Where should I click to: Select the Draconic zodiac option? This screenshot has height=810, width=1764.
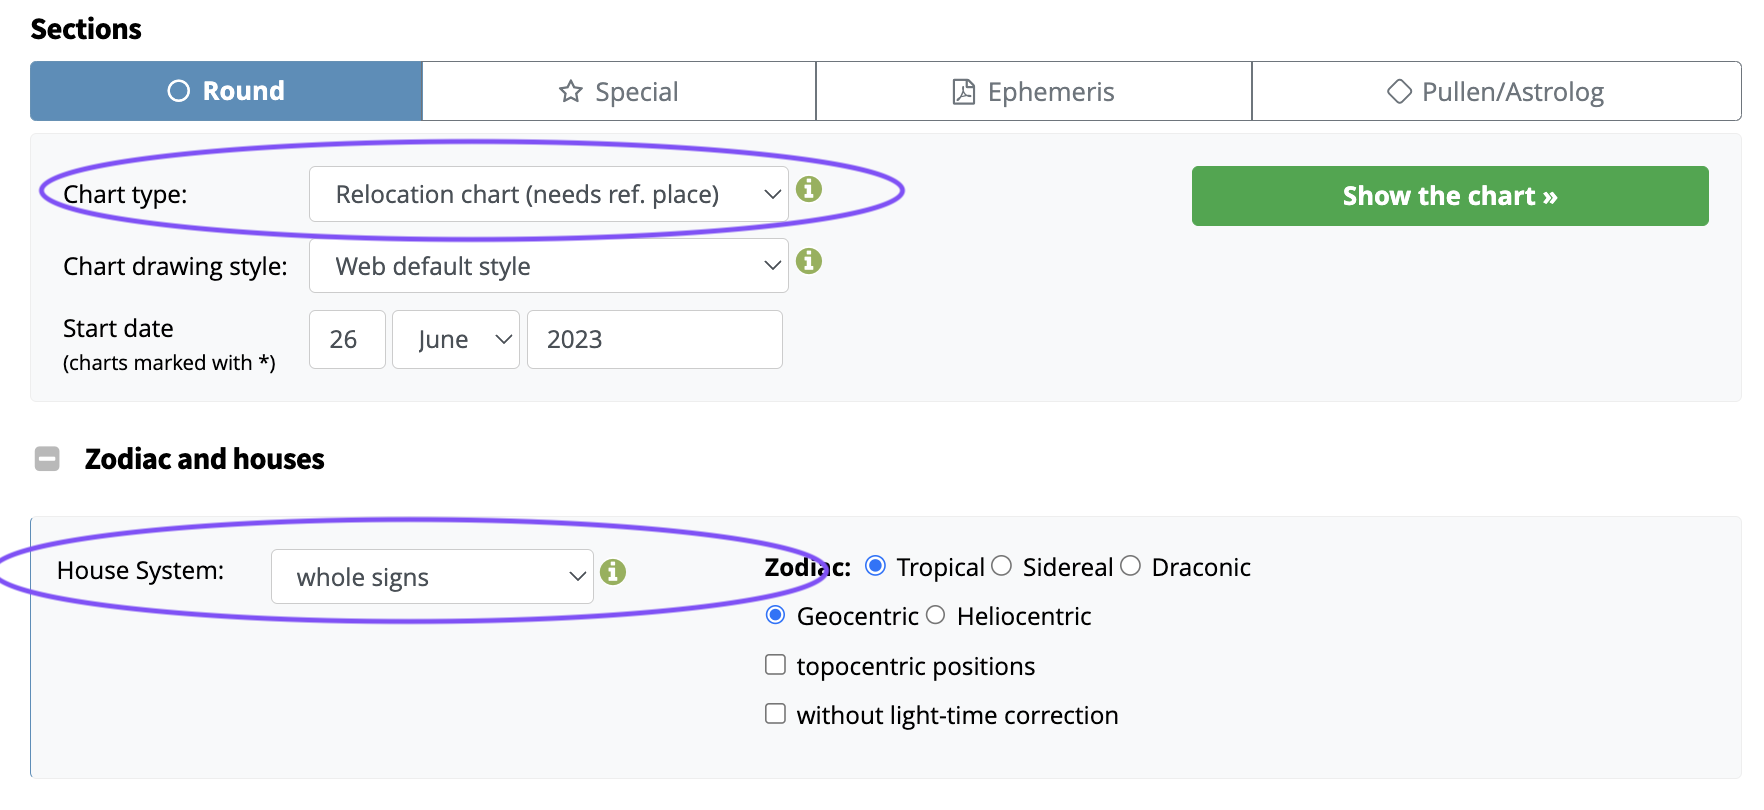[x=1131, y=567]
